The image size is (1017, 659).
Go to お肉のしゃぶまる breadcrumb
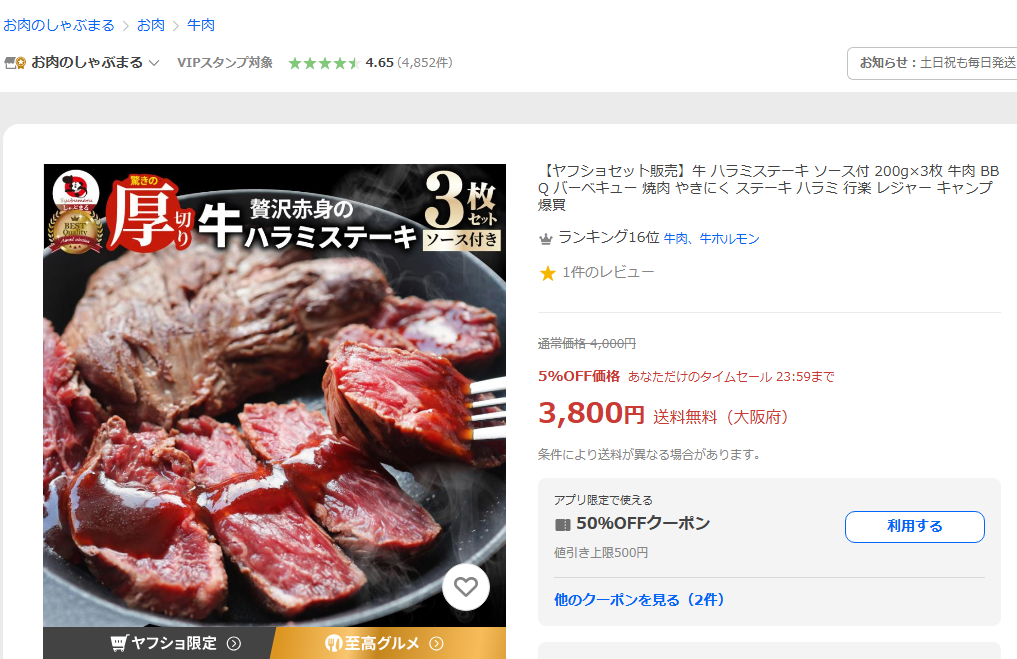[58, 25]
